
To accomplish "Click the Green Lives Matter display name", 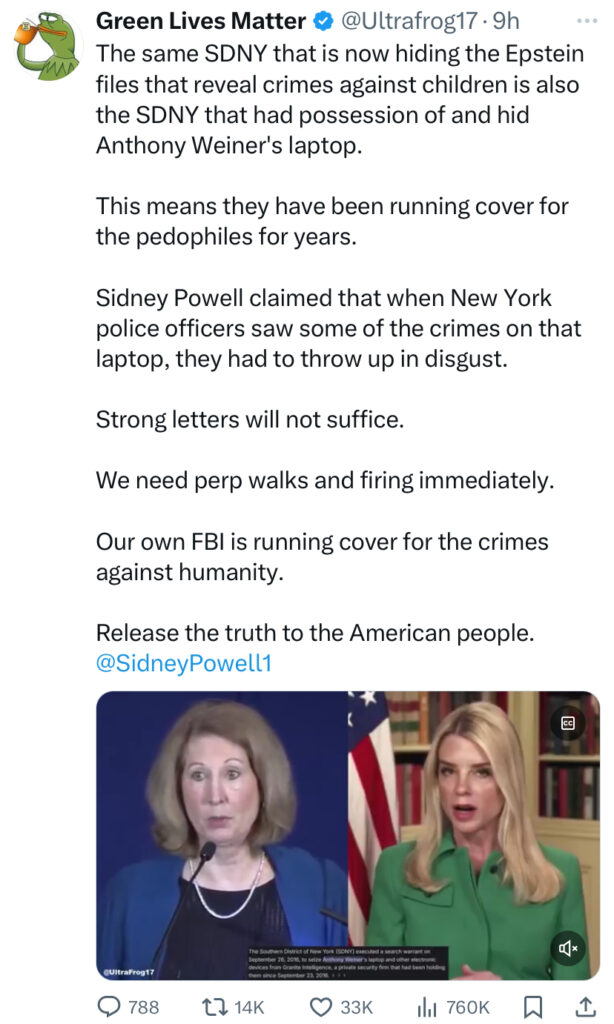I will [x=201, y=21].
